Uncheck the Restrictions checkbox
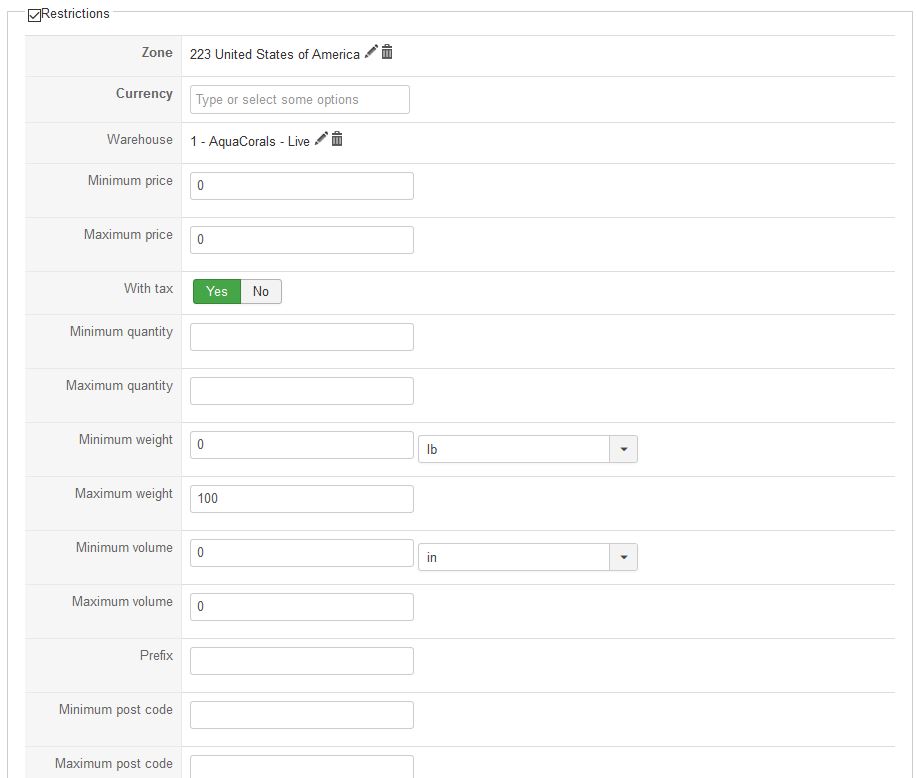The image size is (916, 778). 34,15
